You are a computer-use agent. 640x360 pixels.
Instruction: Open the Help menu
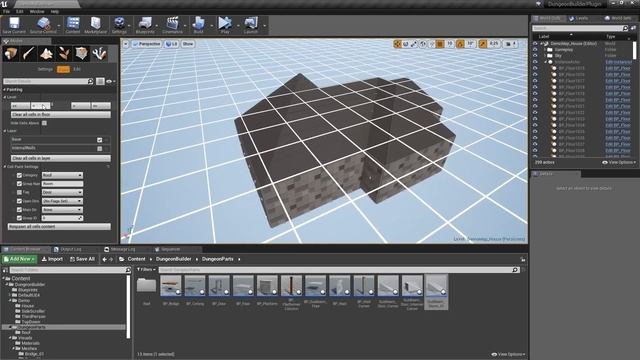(55, 11)
